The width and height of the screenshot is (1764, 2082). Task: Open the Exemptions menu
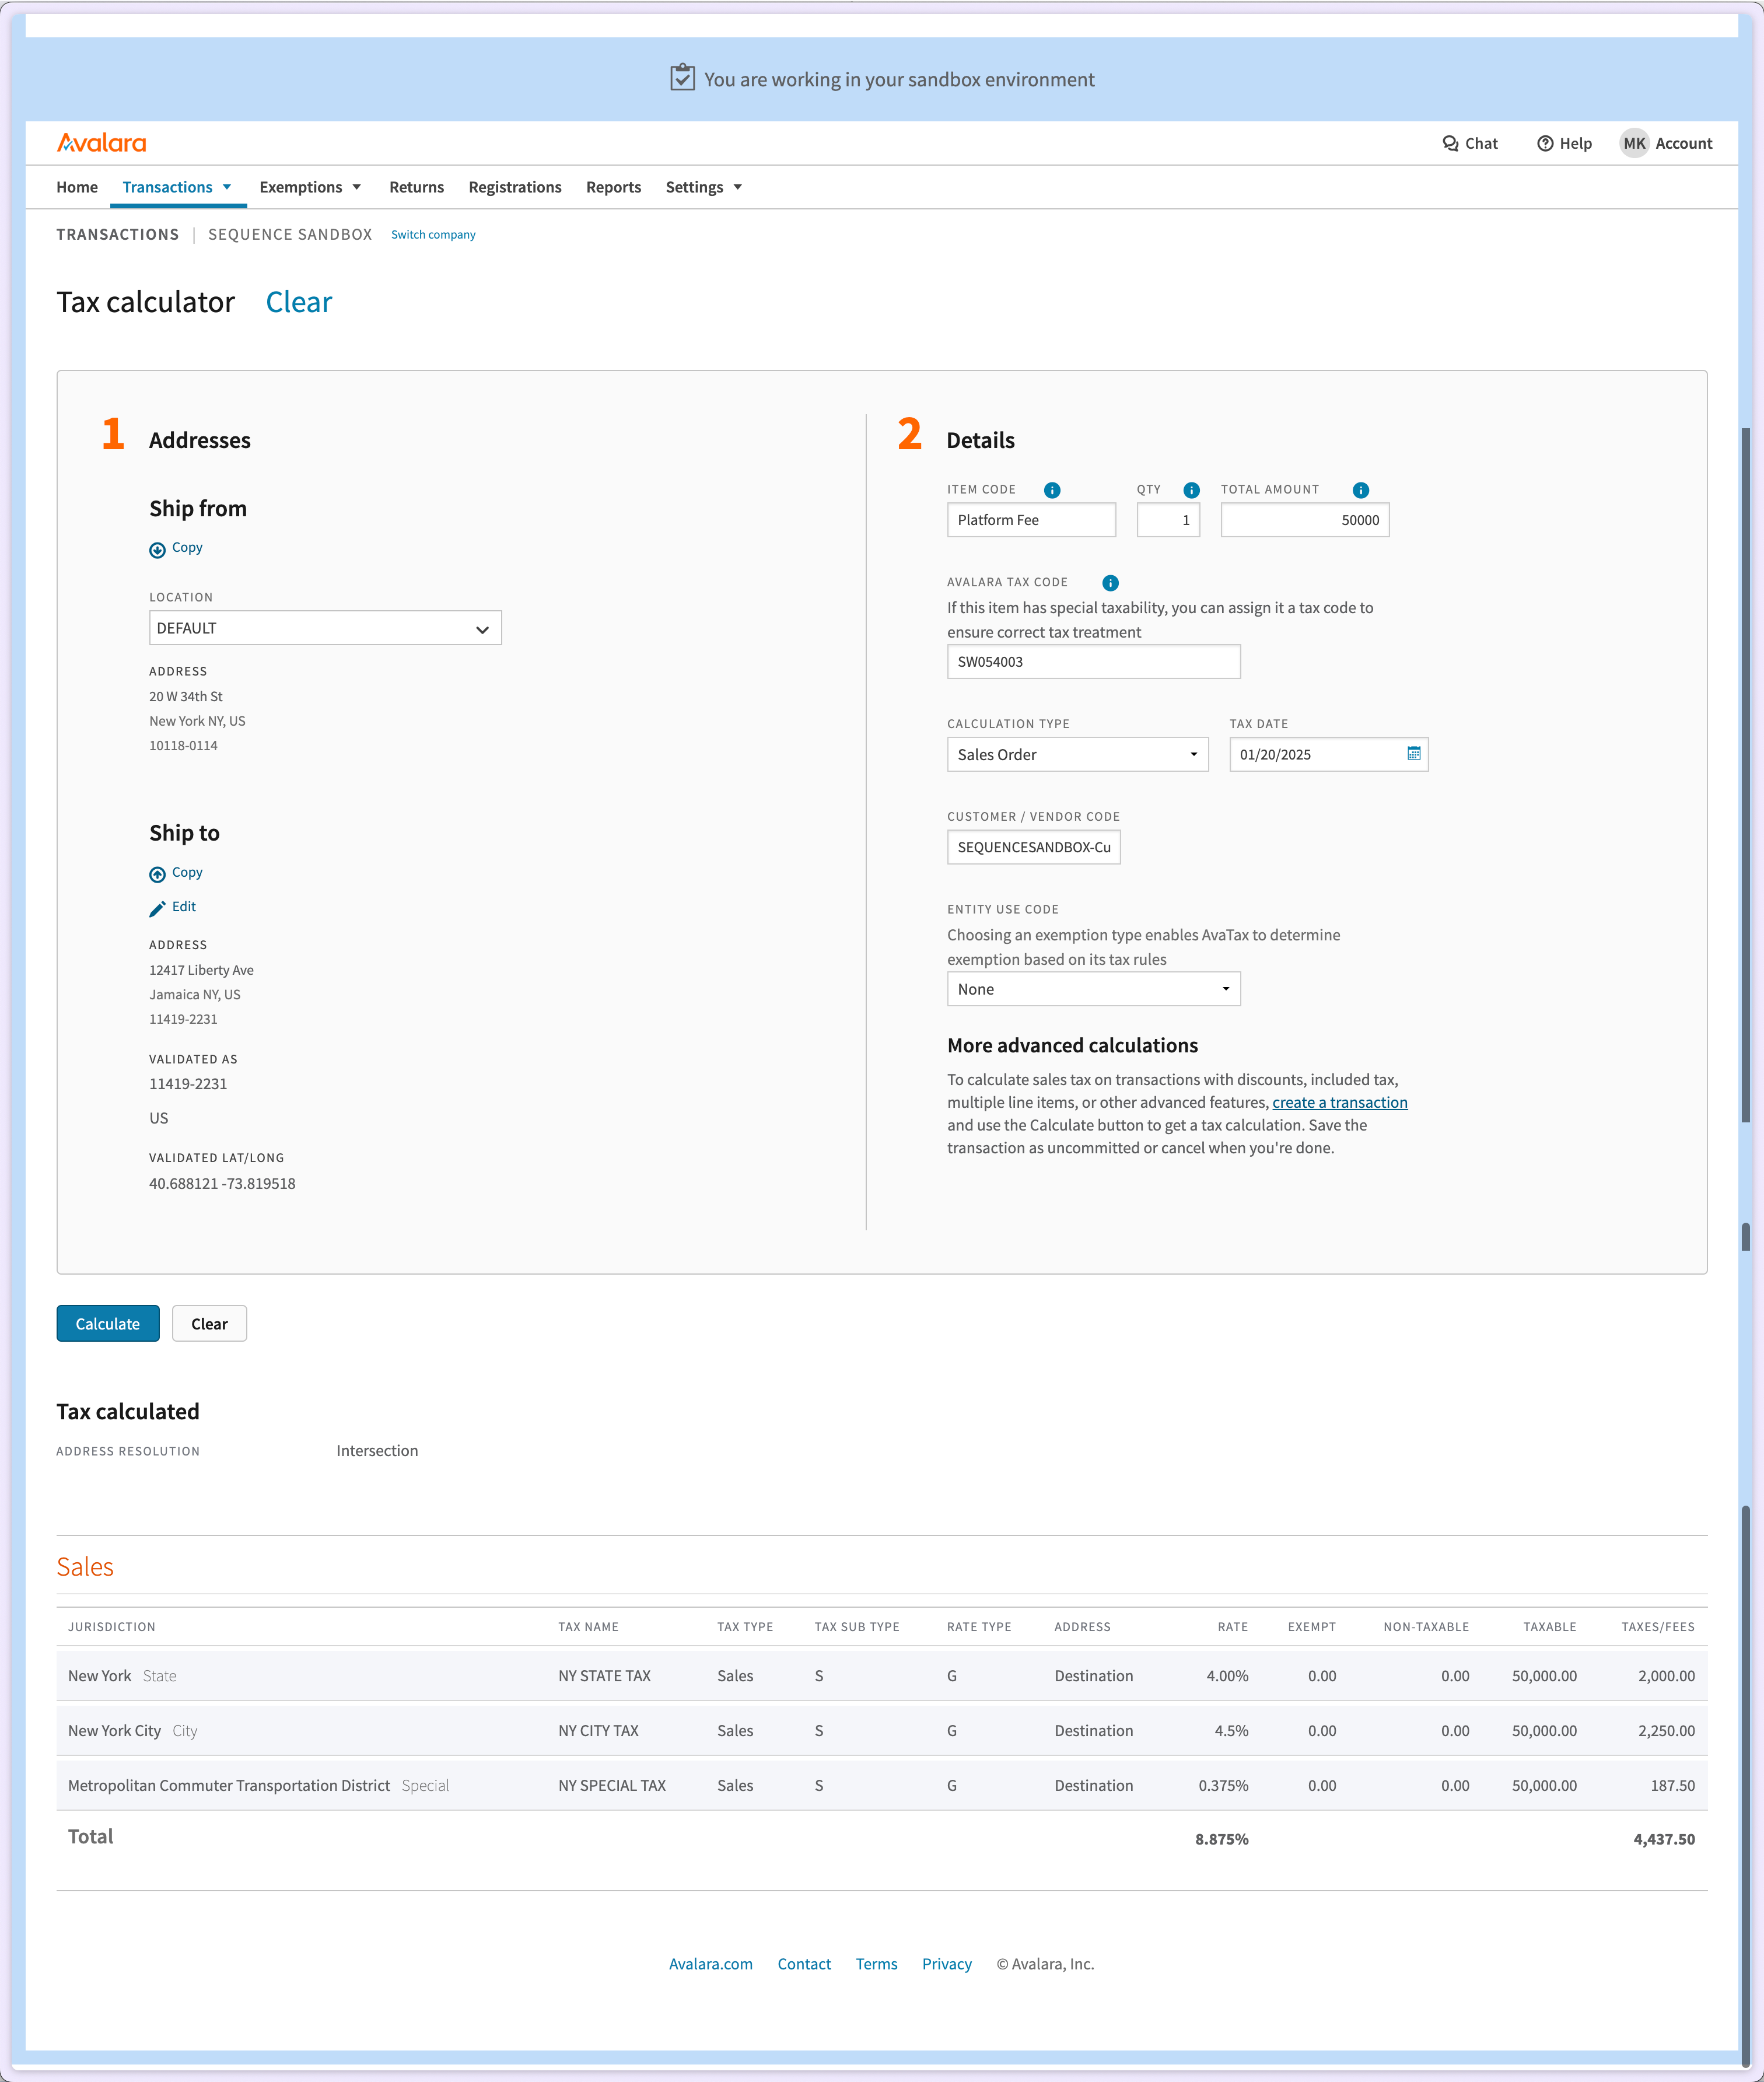pos(309,187)
